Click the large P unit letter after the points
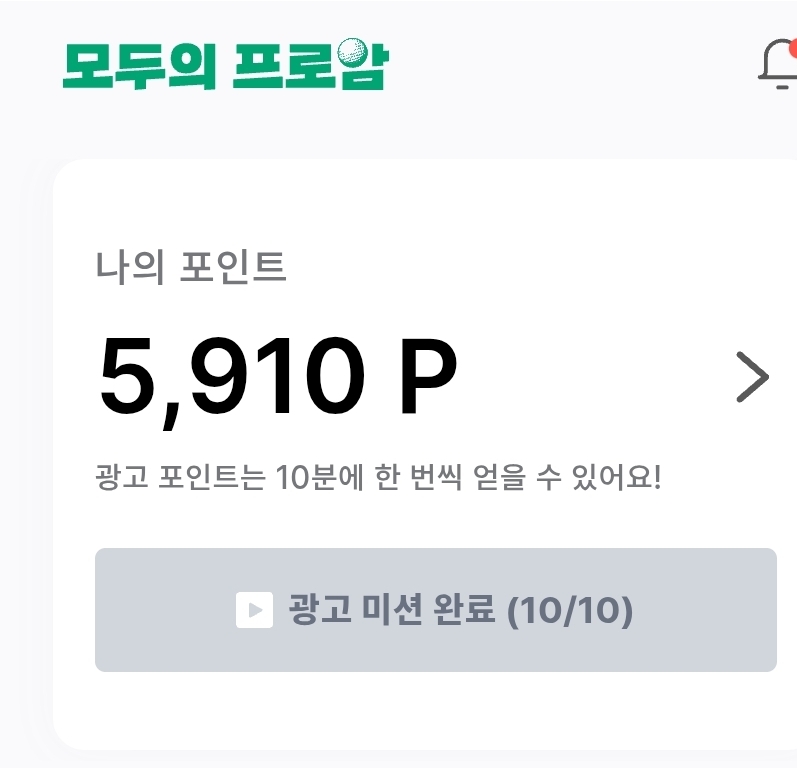The image size is (797, 768). [x=428, y=379]
